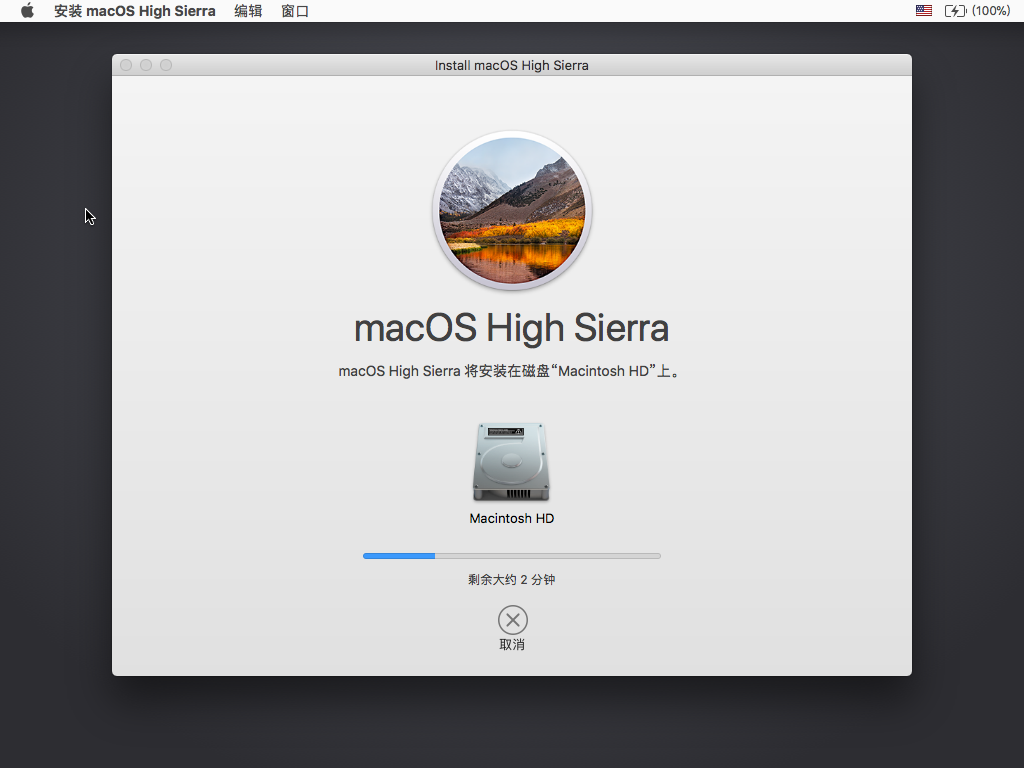Select the Macintosh HD disk icon

point(511,462)
